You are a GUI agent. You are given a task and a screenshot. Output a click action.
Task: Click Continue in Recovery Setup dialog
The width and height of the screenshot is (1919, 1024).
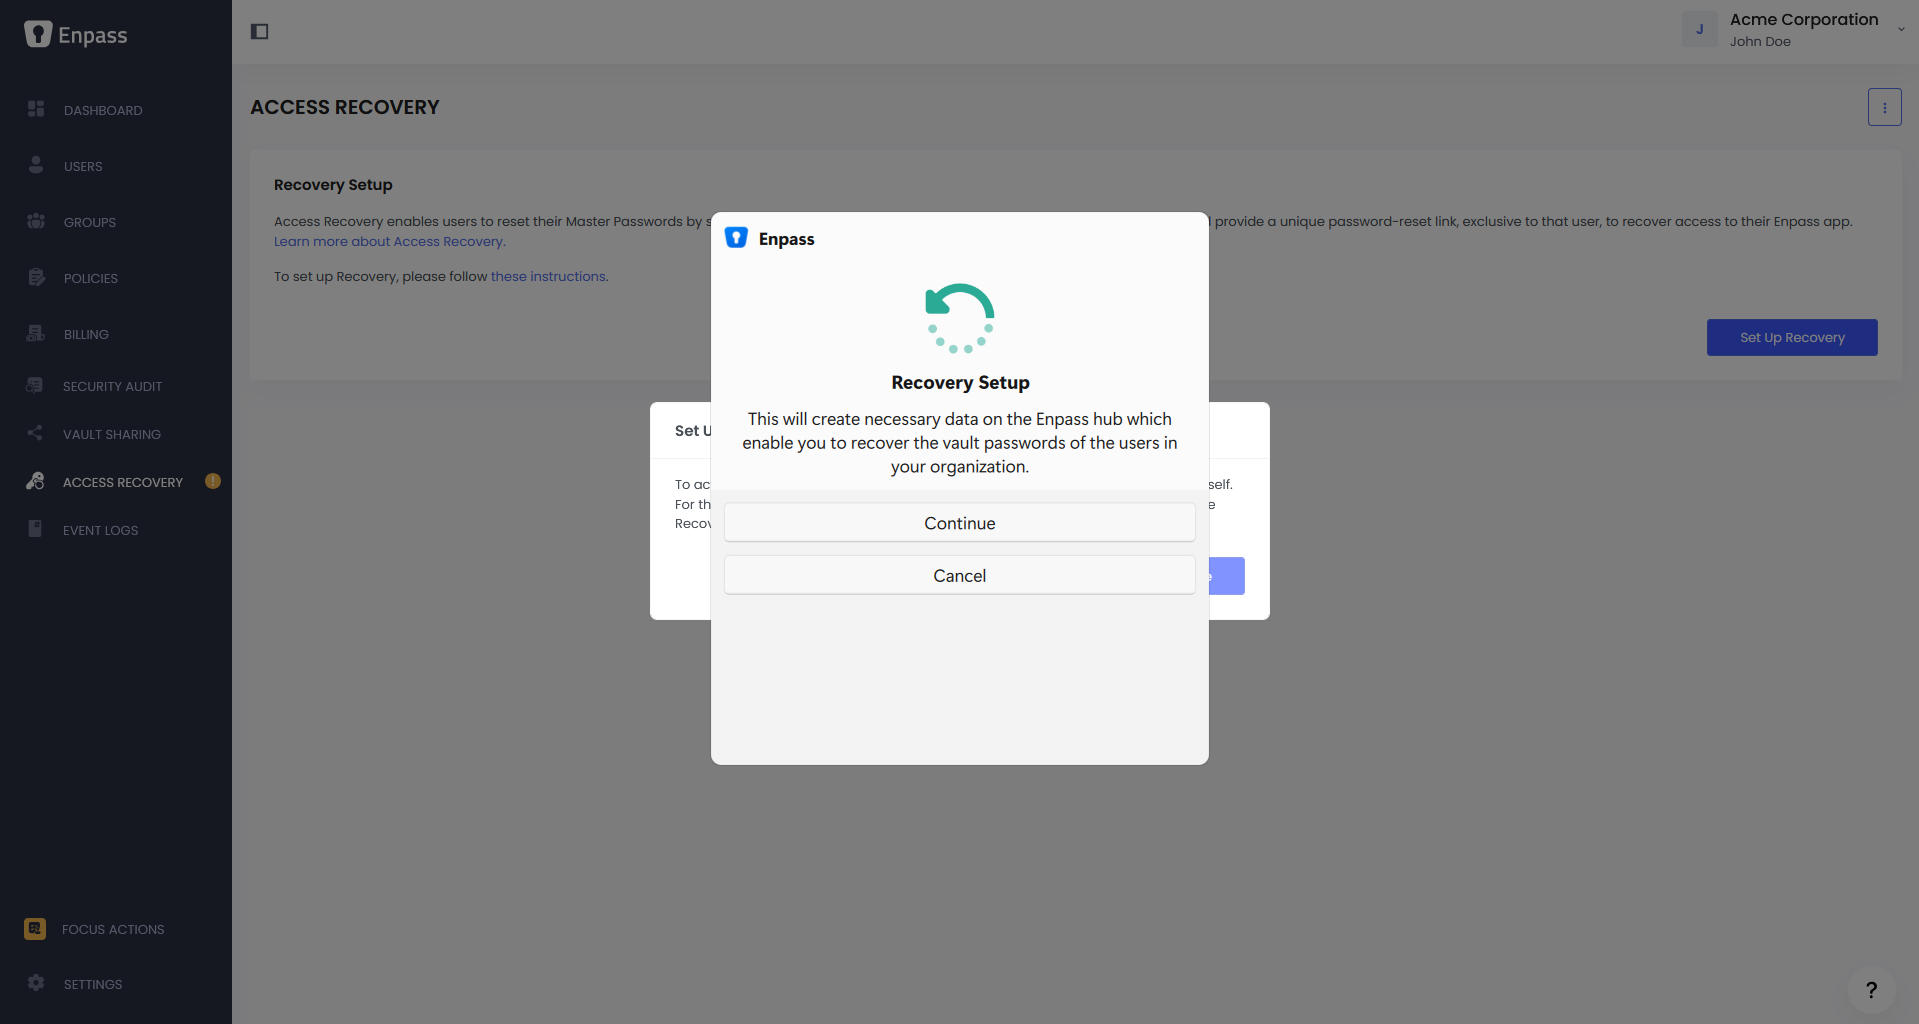tap(960, 523)
